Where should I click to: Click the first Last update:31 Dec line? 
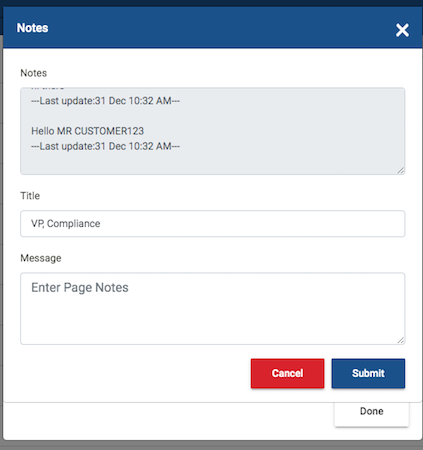coord(105,101)
